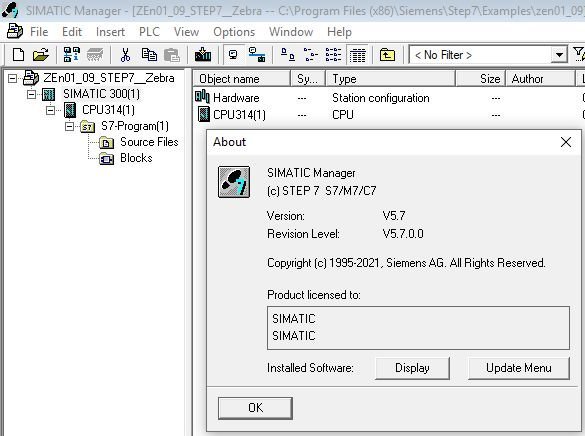The width and height of the screenshot is (585, 436).
Task: Open the PLC menu
Action: [149, 32]
